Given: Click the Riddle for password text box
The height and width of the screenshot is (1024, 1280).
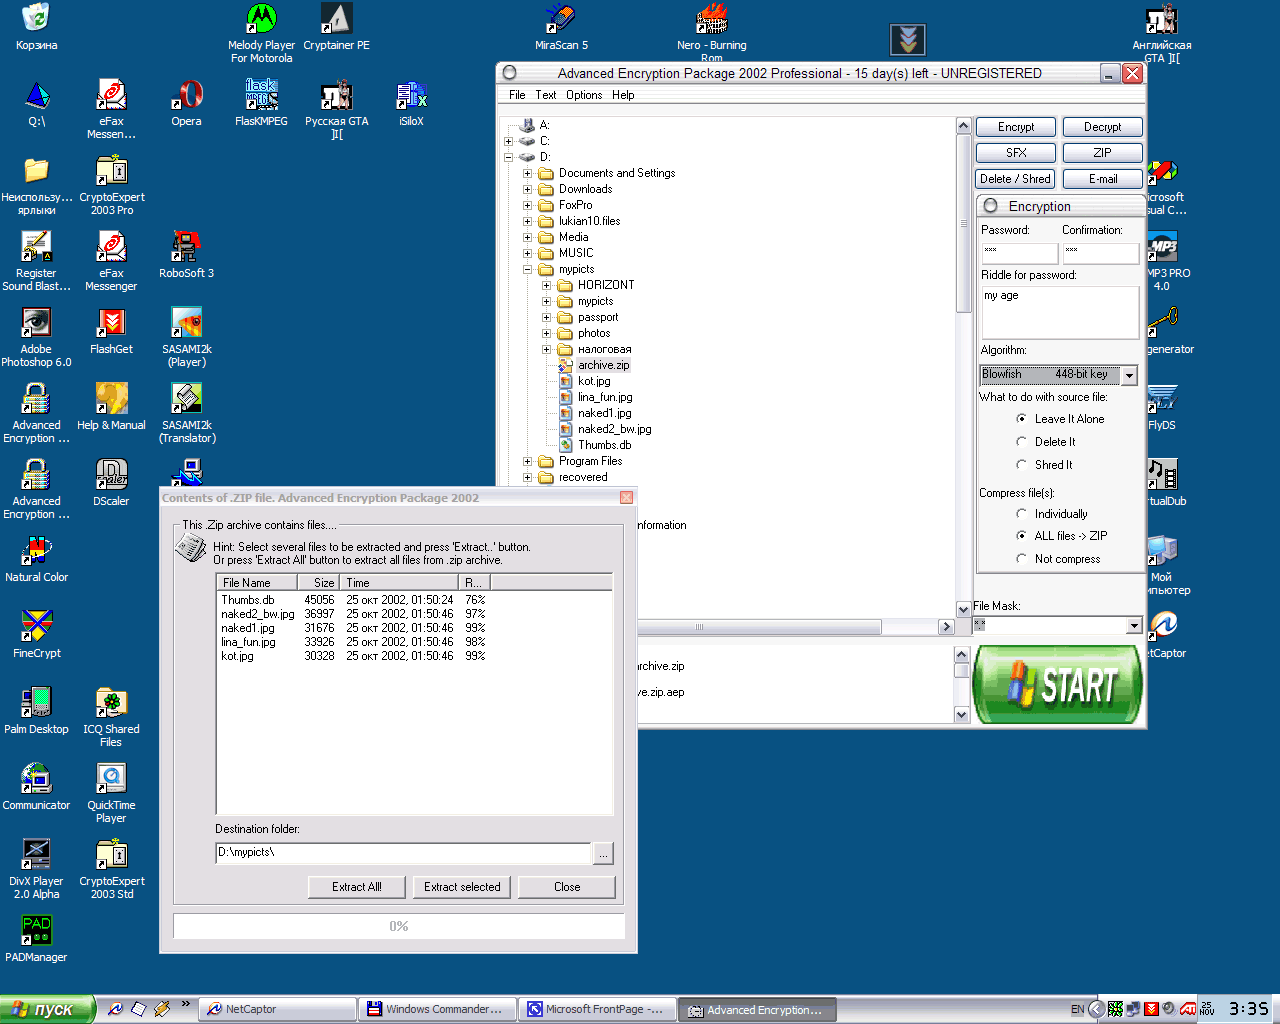Looking at the screenshot, I should [1060, 312].
